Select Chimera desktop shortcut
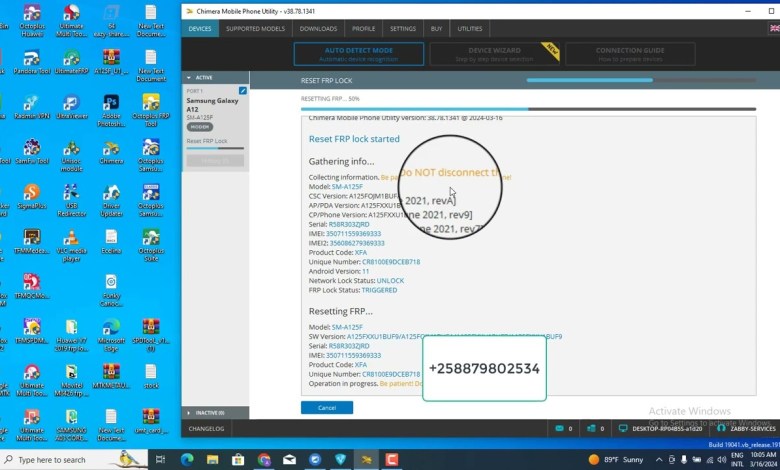The height and width of the screenshot is (470, 780). click(x=111, y=152)
